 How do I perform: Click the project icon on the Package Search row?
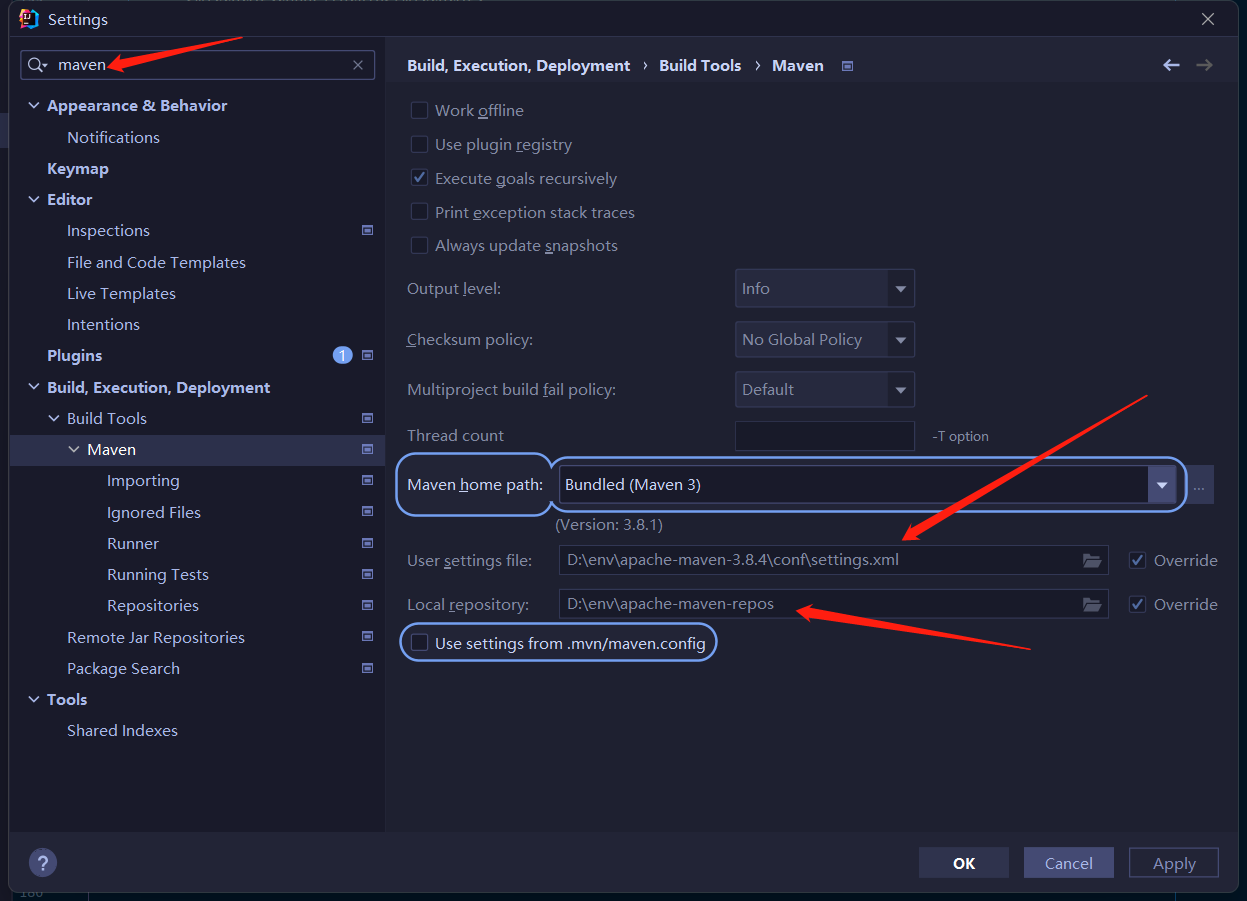pos(367,668)
